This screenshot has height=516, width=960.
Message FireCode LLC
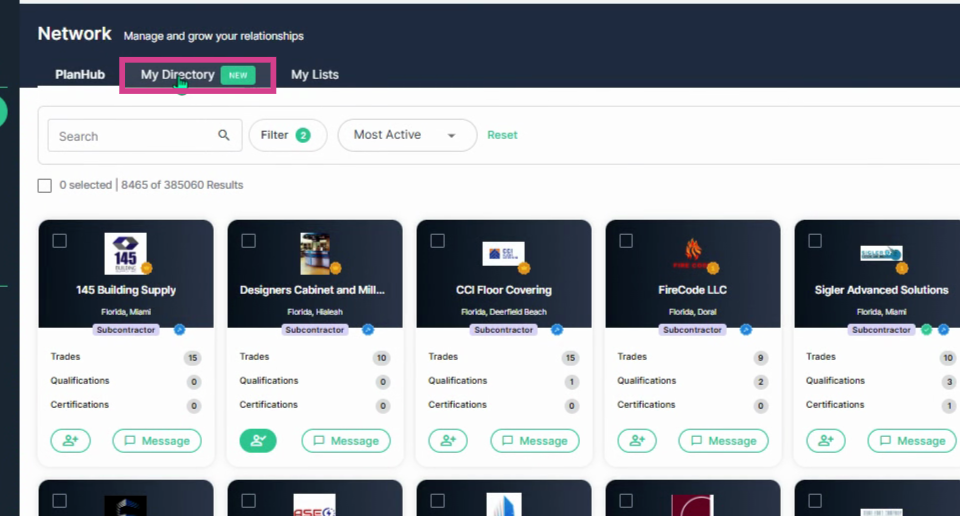click(723, 441)
